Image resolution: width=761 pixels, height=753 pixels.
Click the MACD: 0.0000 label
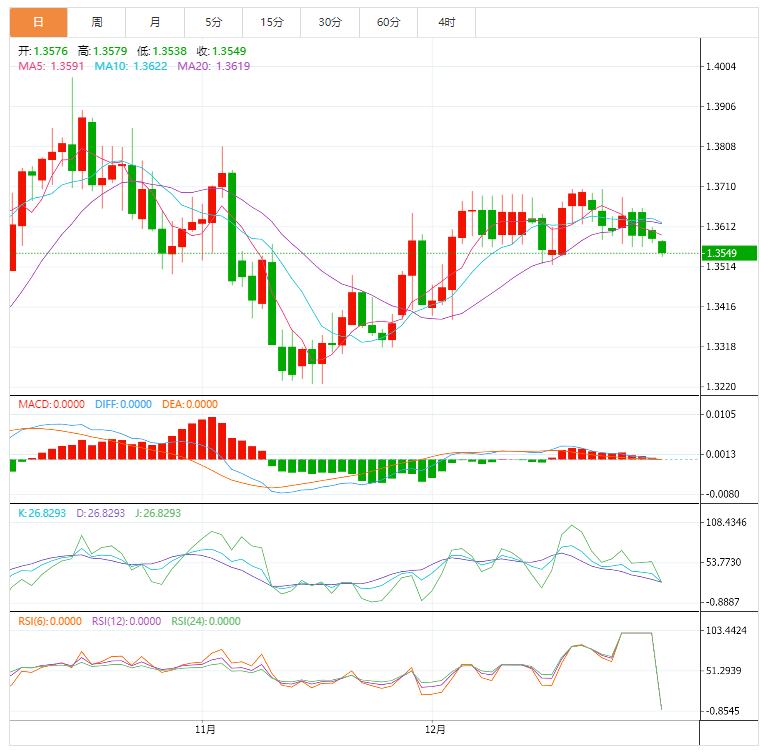51,404
